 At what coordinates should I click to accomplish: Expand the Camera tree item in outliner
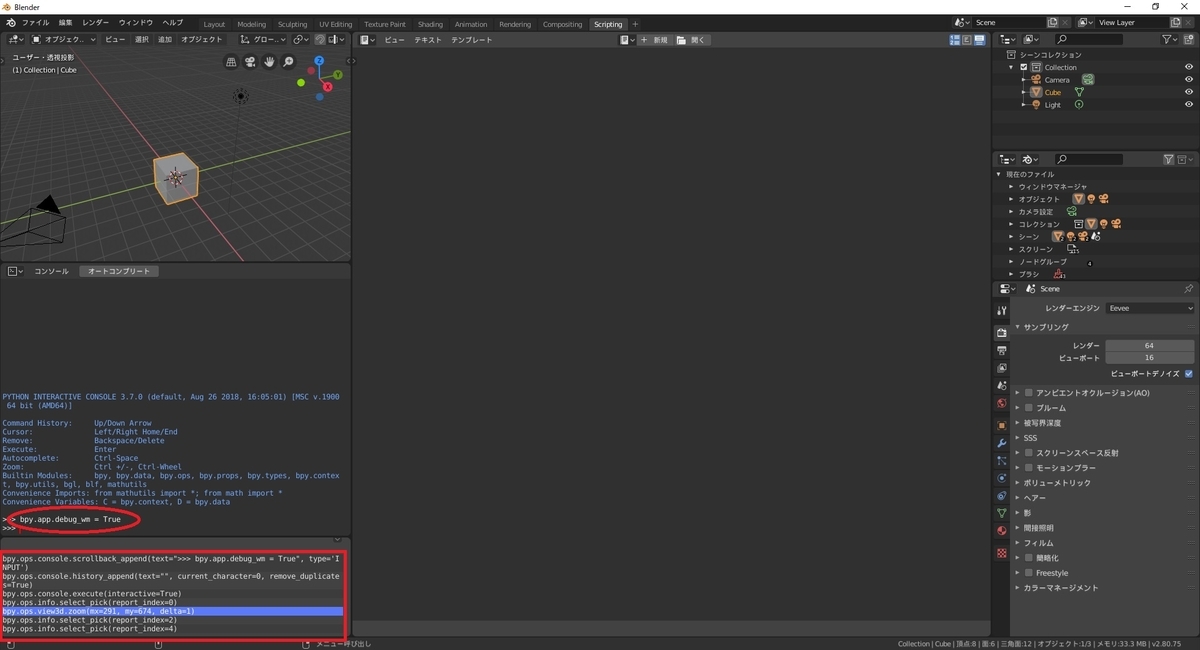pos(1024,80)
